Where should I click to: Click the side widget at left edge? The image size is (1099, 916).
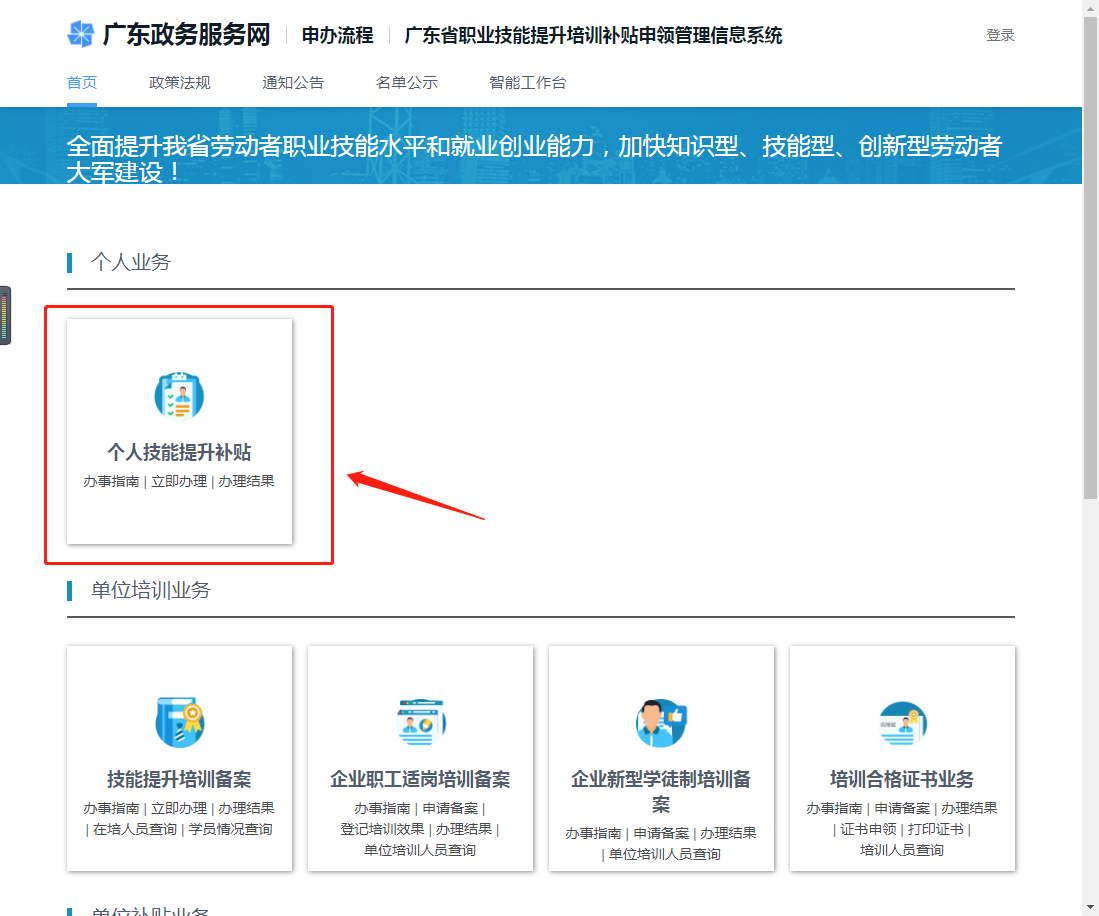5,315
